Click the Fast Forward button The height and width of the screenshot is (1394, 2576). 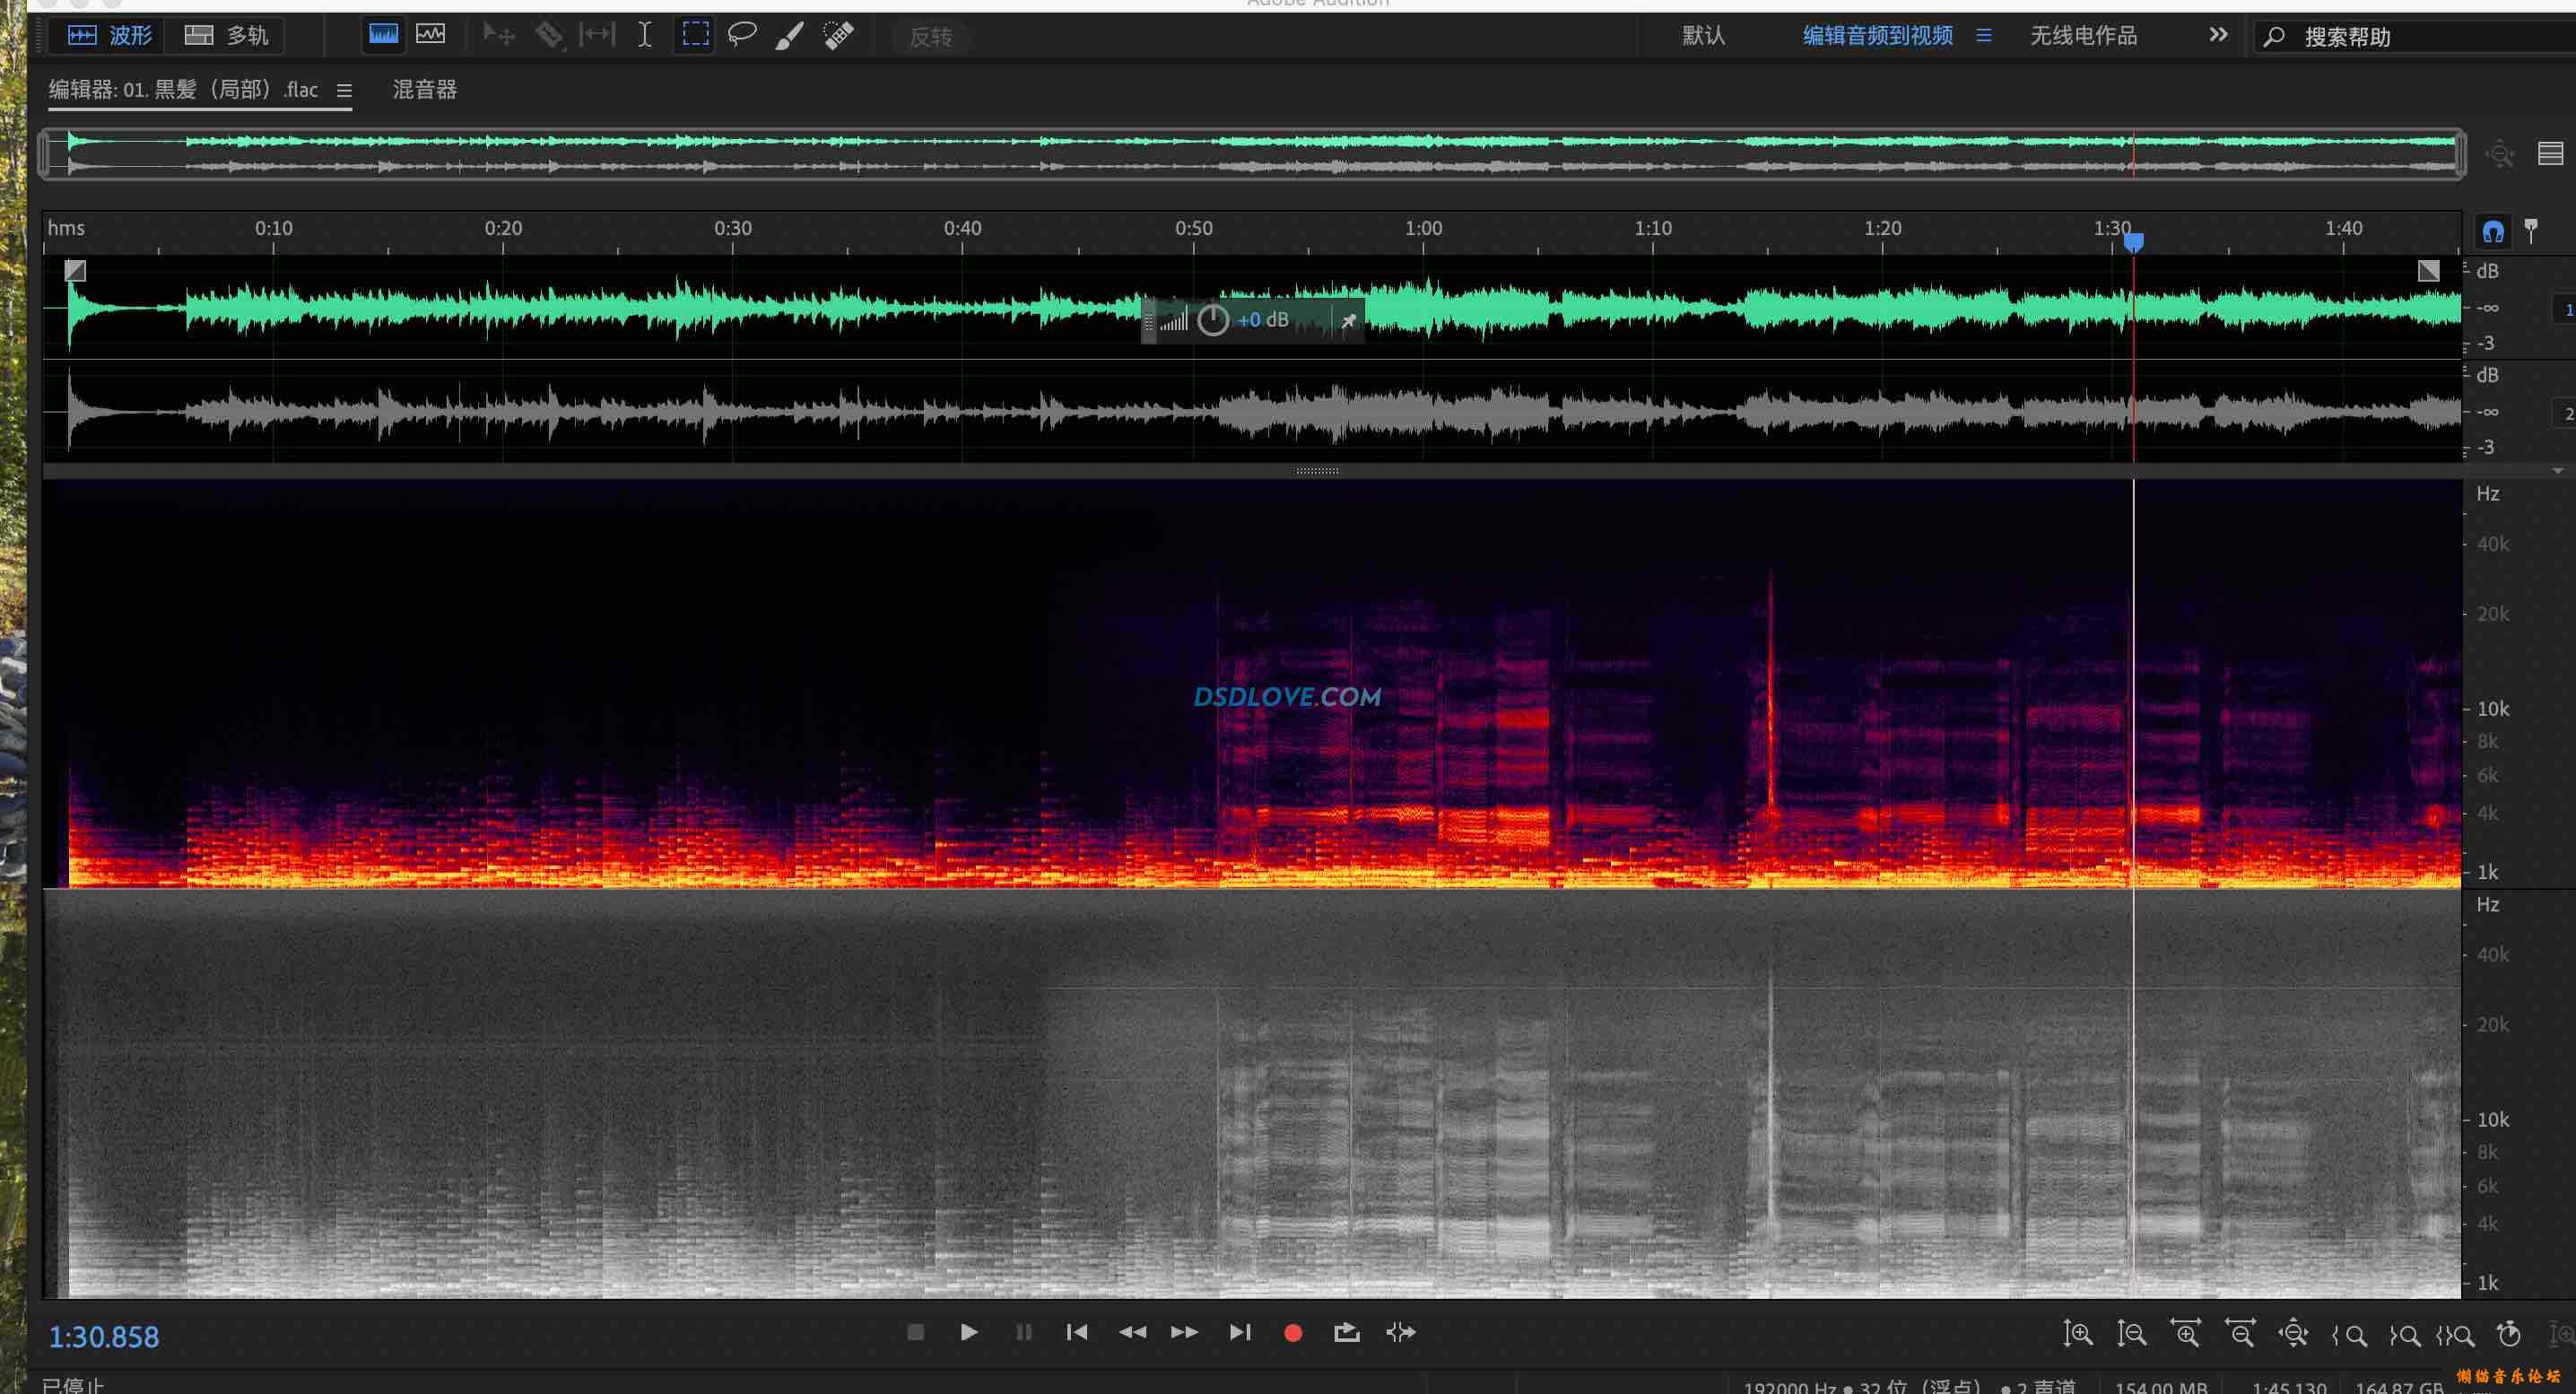click(x=1185, y=1332)
